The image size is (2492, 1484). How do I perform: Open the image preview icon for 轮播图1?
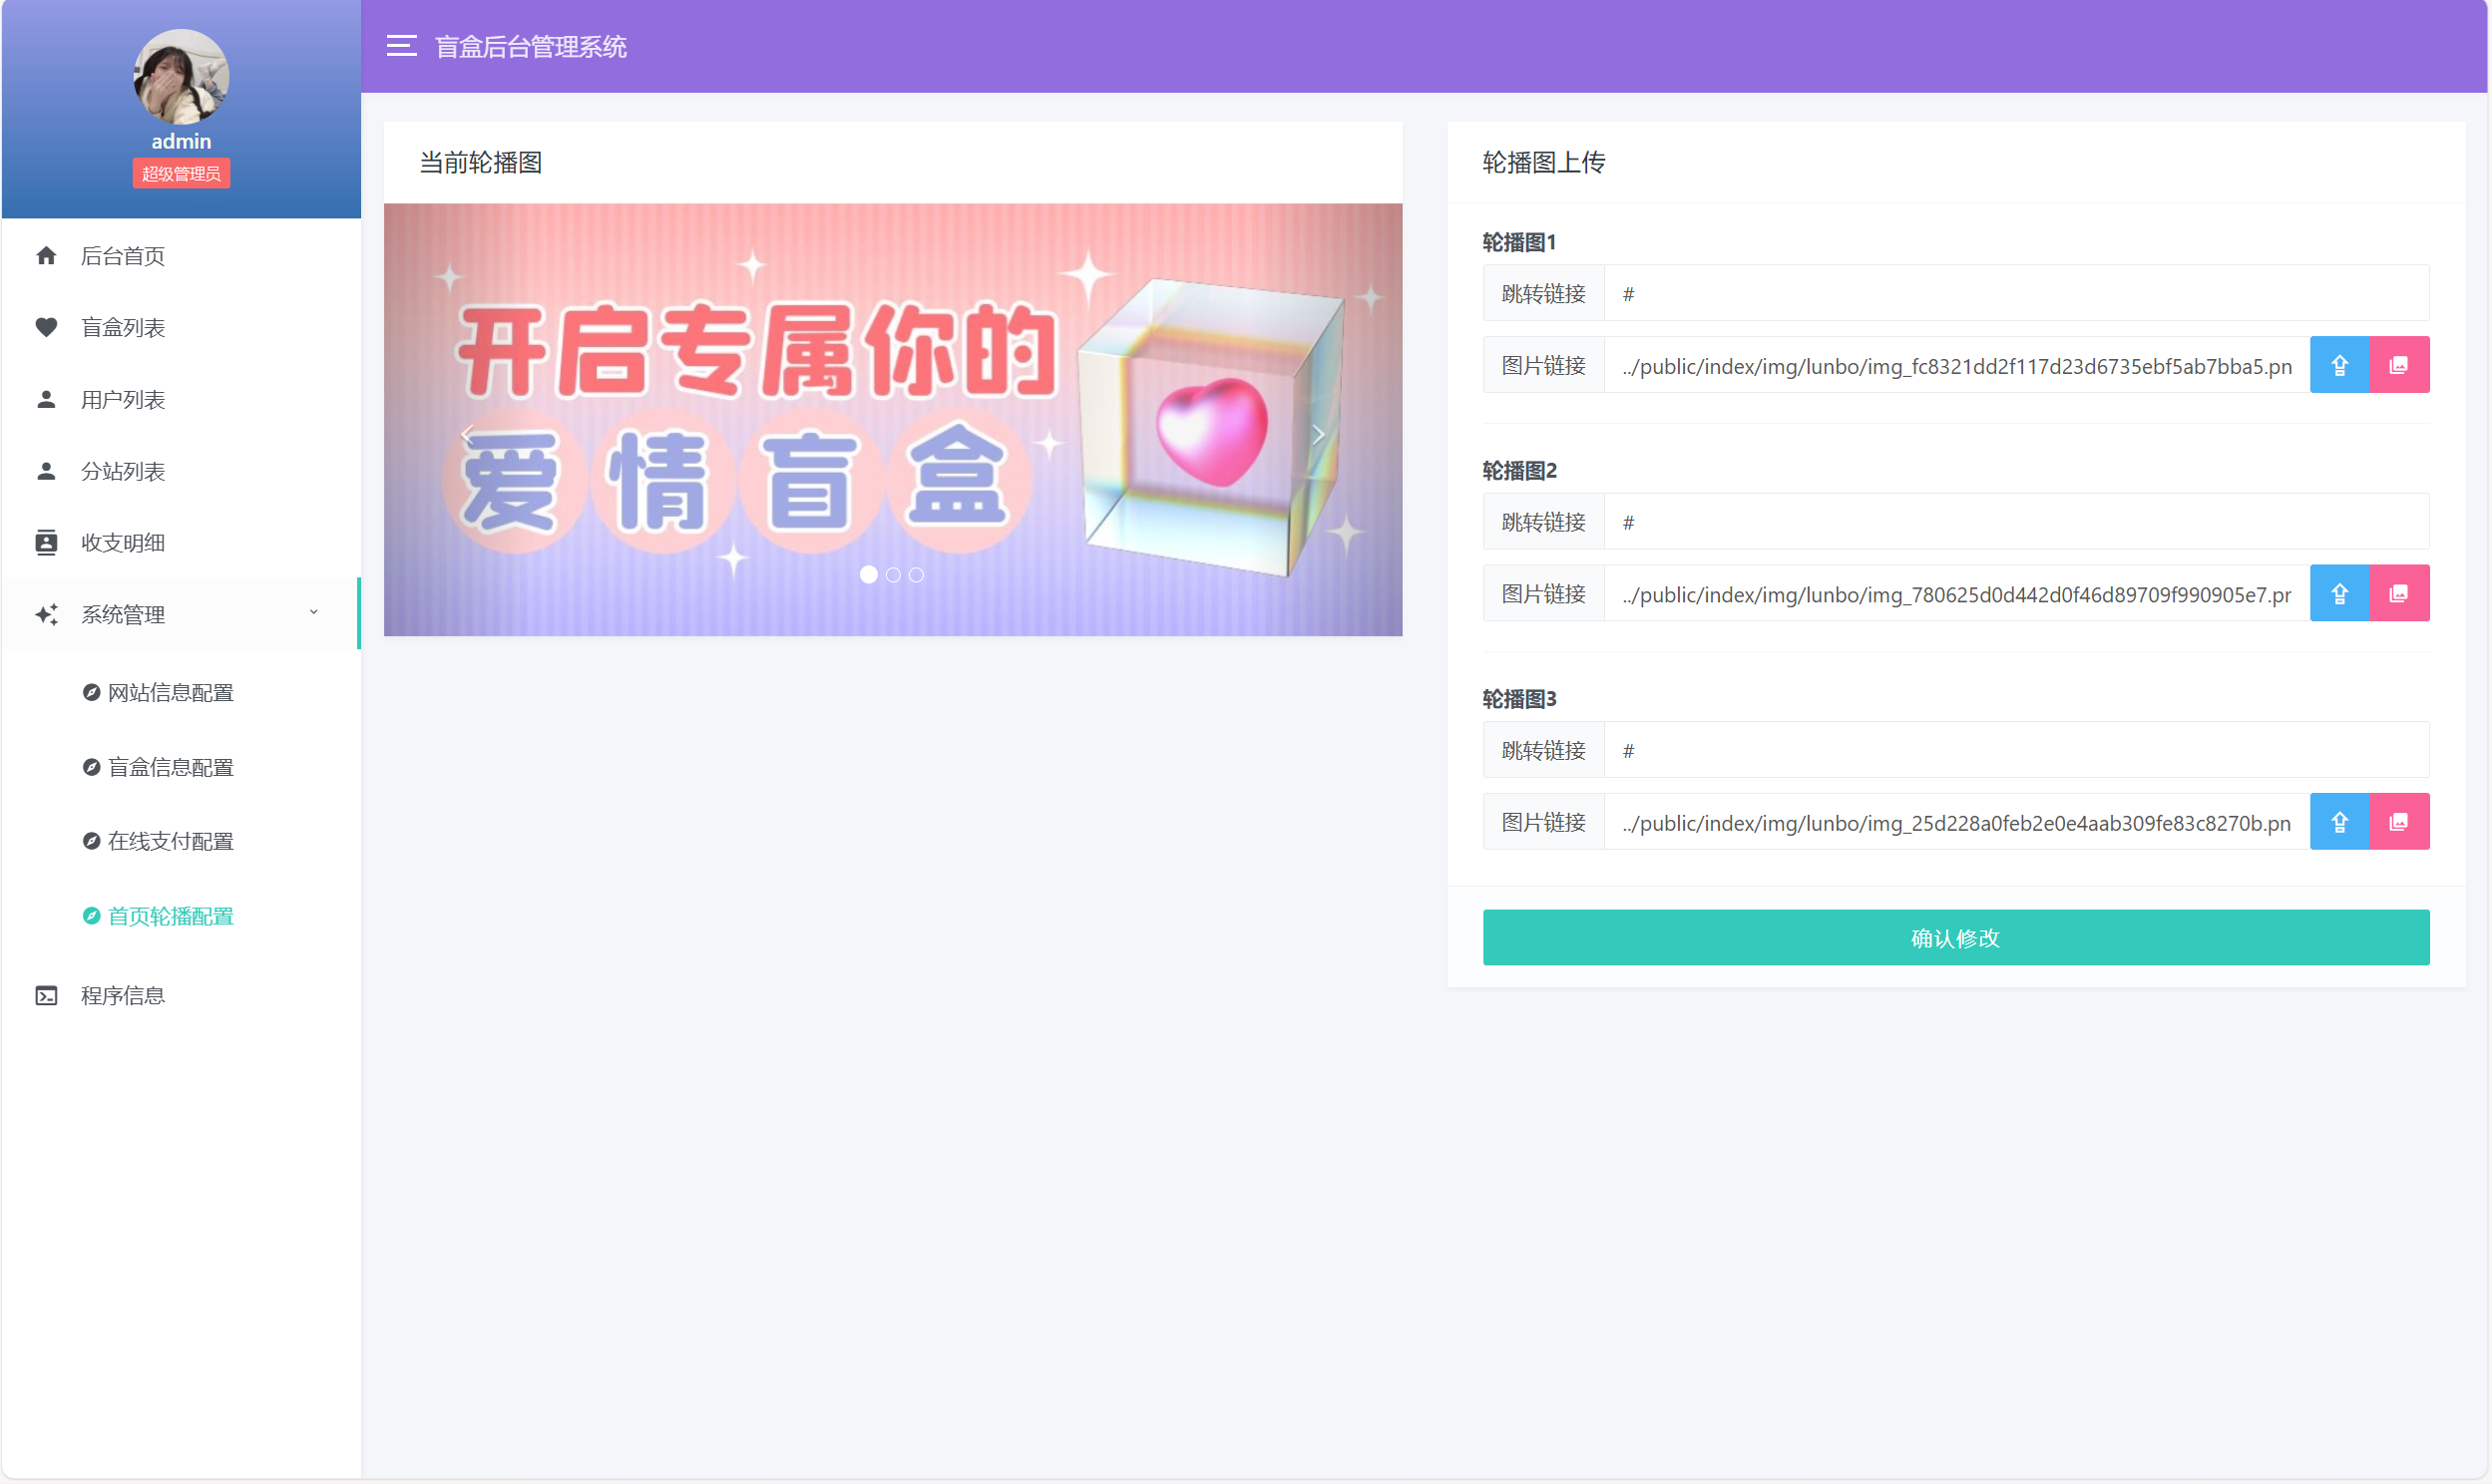(2400, 364)
